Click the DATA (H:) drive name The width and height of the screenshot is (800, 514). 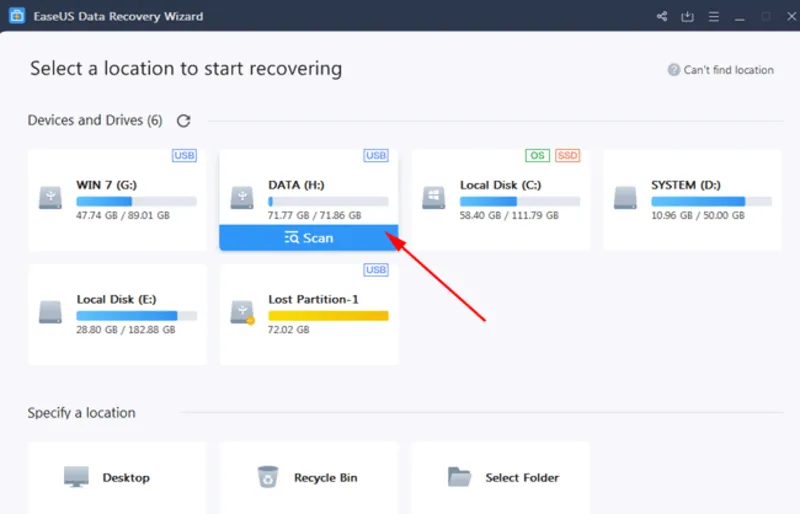(296, 185)
